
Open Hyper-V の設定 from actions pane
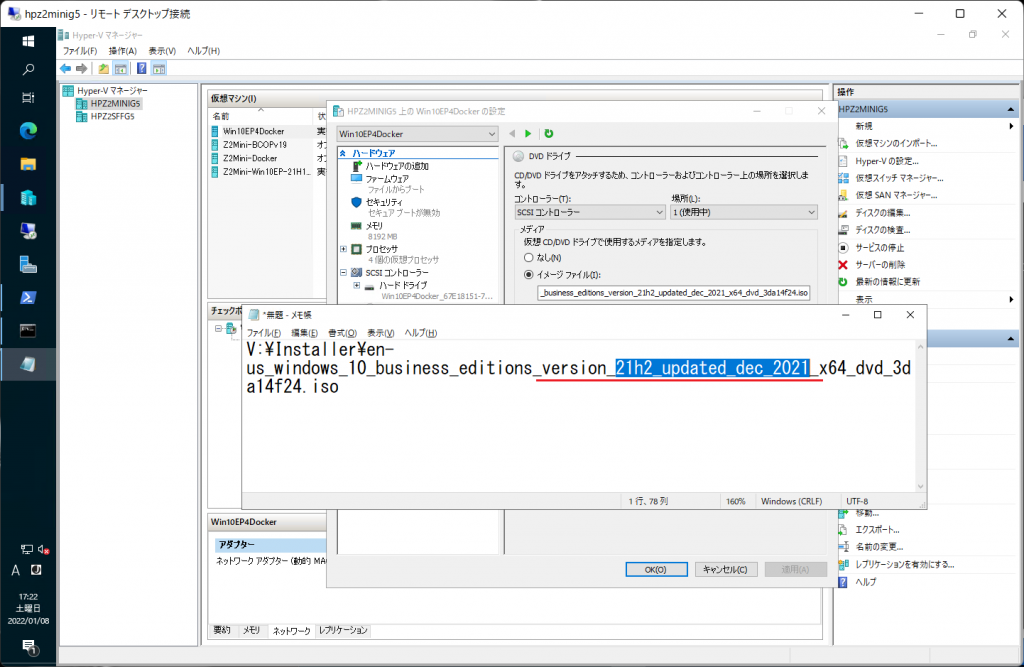(887, 161)
